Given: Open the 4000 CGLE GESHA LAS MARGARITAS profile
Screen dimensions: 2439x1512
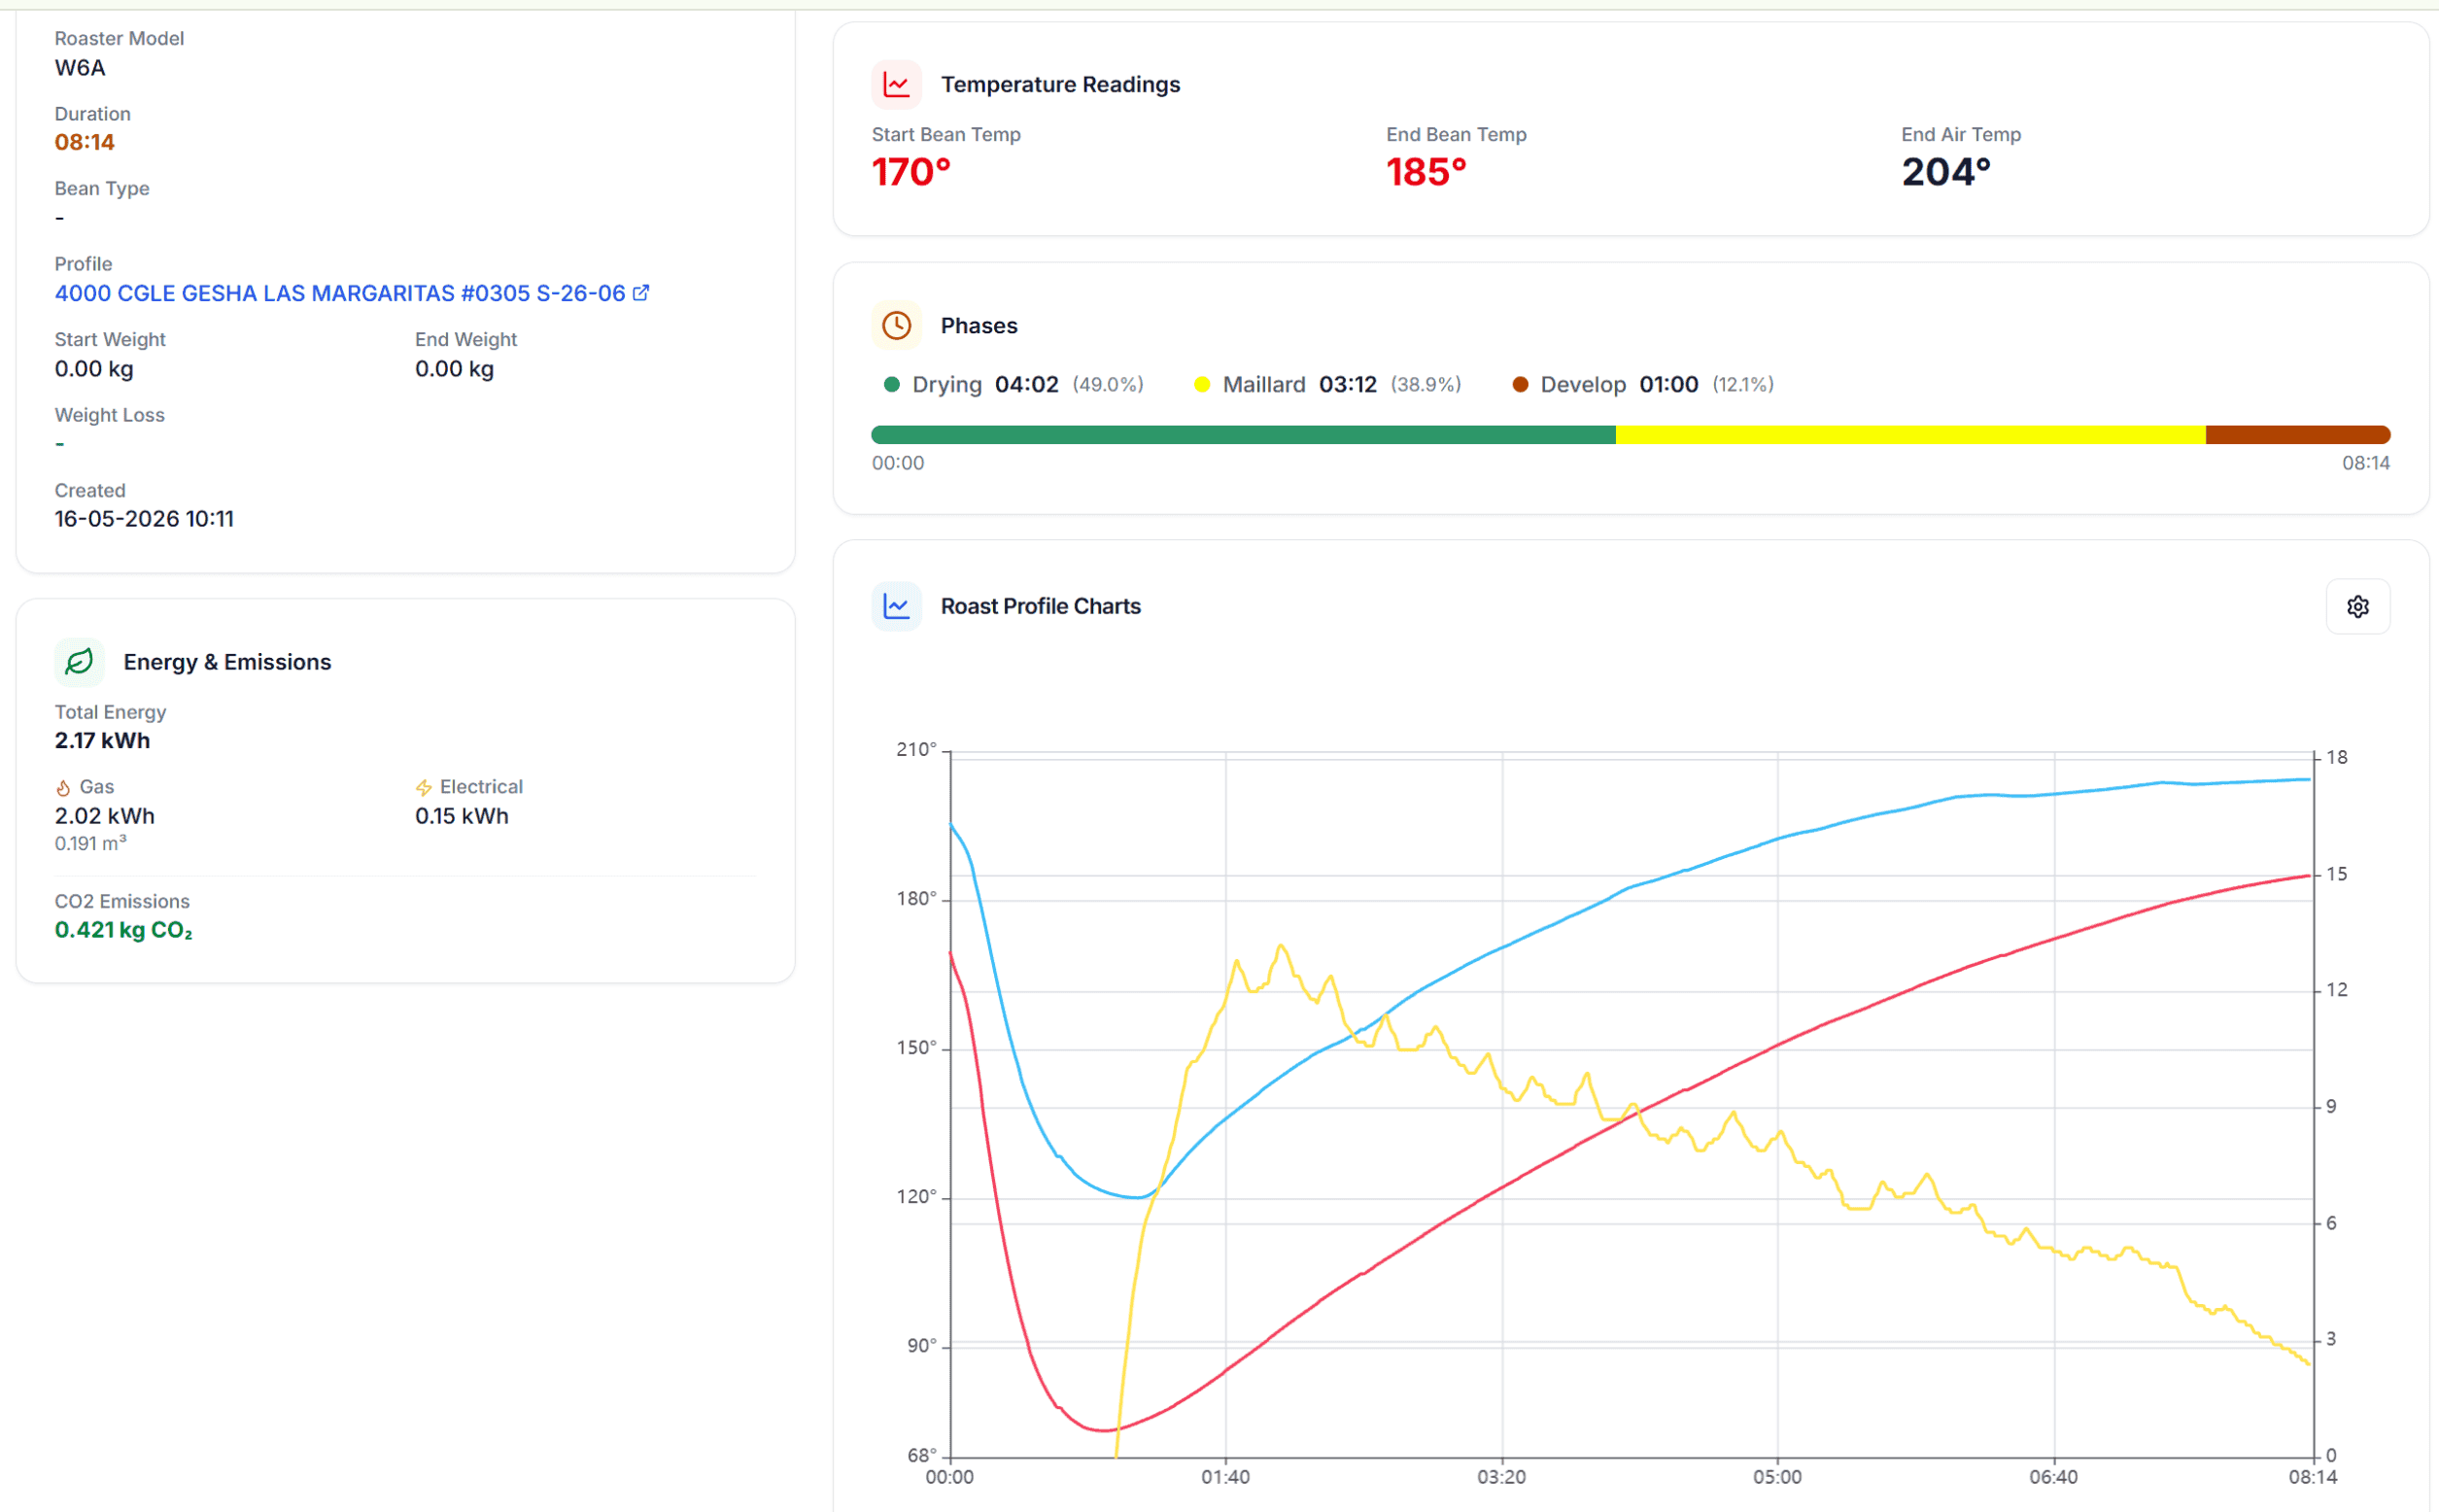Looking at the screenshot, I should (x=339, y=293).
